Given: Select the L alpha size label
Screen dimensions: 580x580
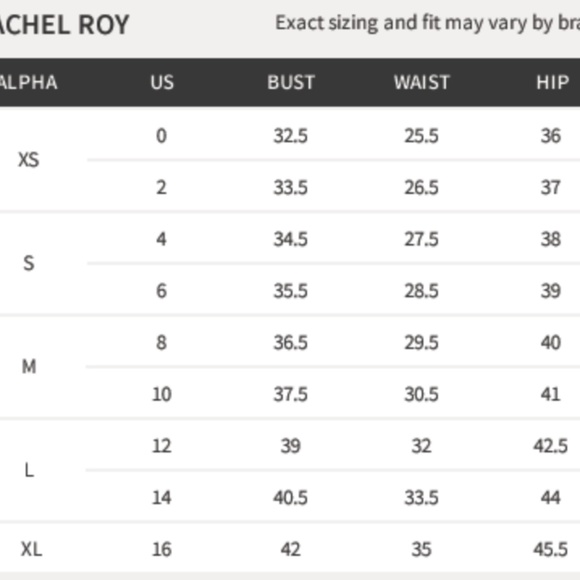Looking at the screenshot, I should 29,471.
